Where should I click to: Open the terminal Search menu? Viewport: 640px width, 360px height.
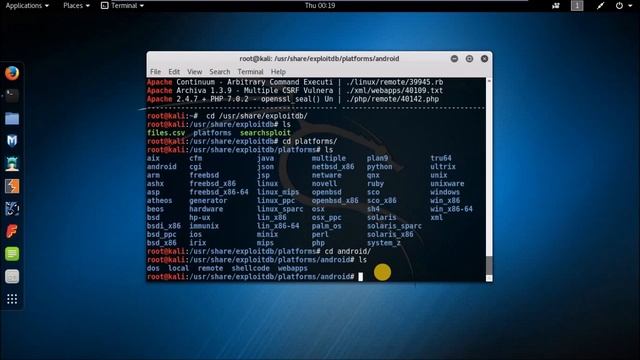[x=220, y=72]
